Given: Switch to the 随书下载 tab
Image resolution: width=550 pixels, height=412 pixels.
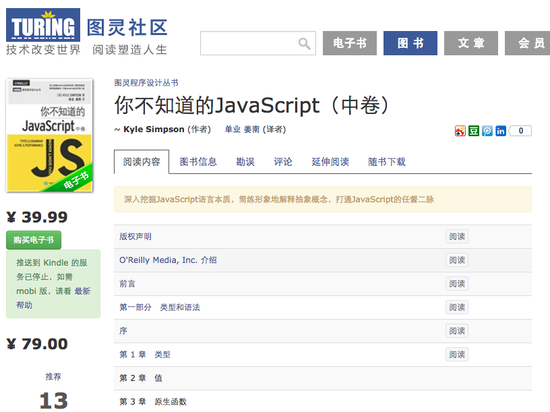Looking at the screenshot, I should pyautogui.click(x=387, y=162).
